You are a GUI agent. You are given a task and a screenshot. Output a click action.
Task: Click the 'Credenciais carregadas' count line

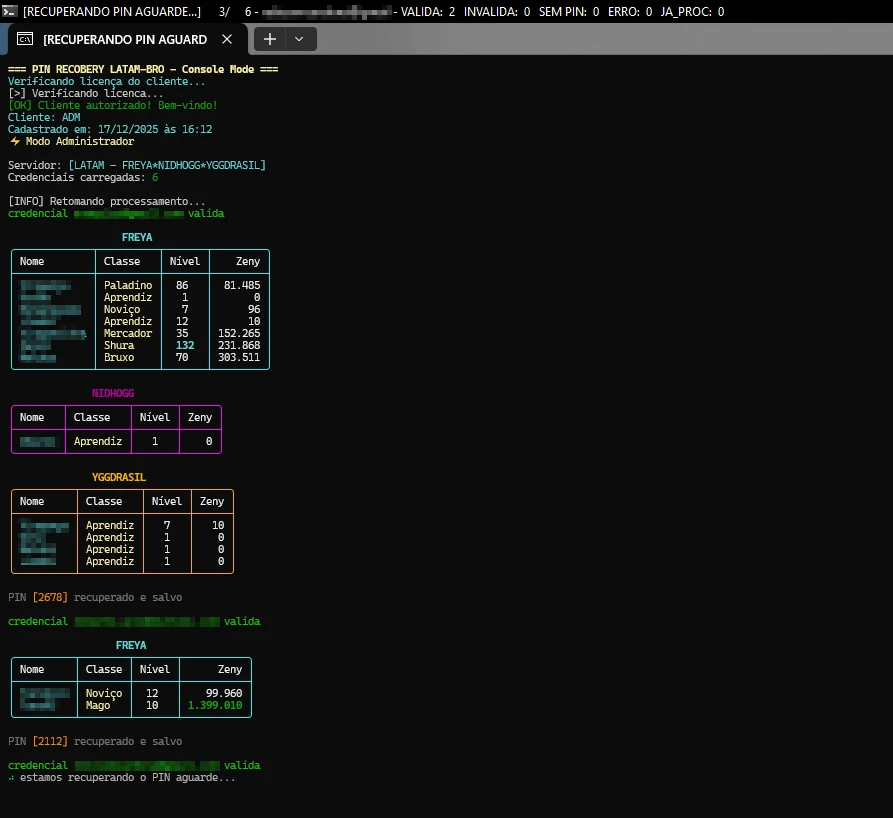click(82, 177)
